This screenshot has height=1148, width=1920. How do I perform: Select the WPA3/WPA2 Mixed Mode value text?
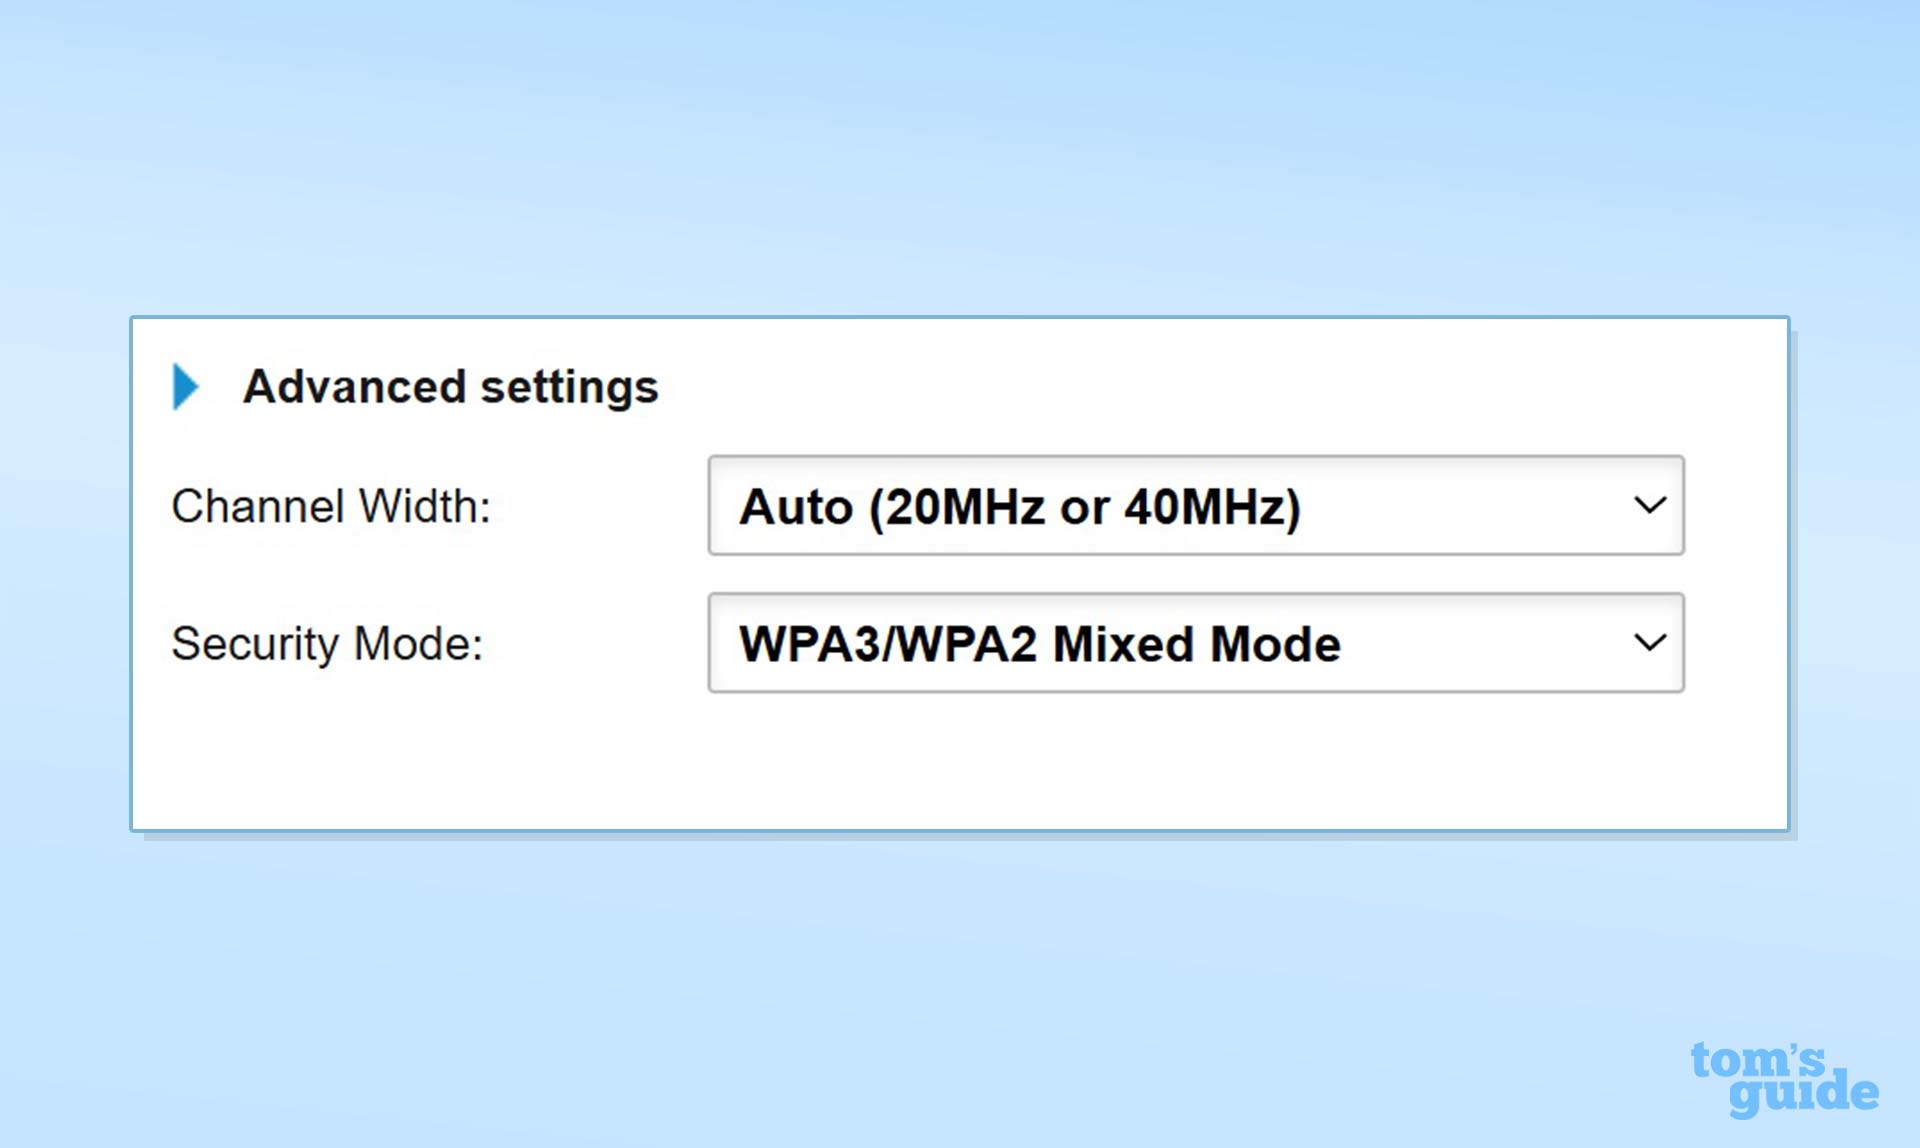(x=1039, y=644)
